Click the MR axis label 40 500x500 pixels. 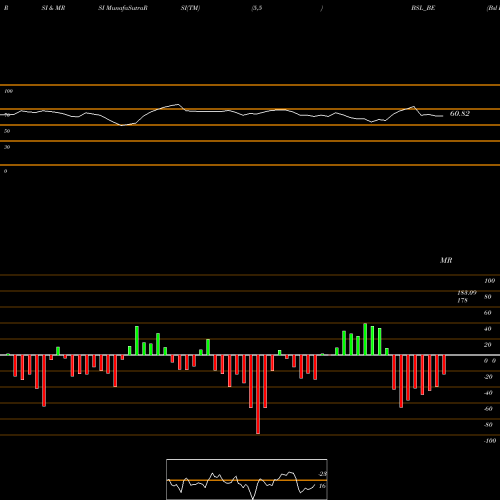click(488, 329)
